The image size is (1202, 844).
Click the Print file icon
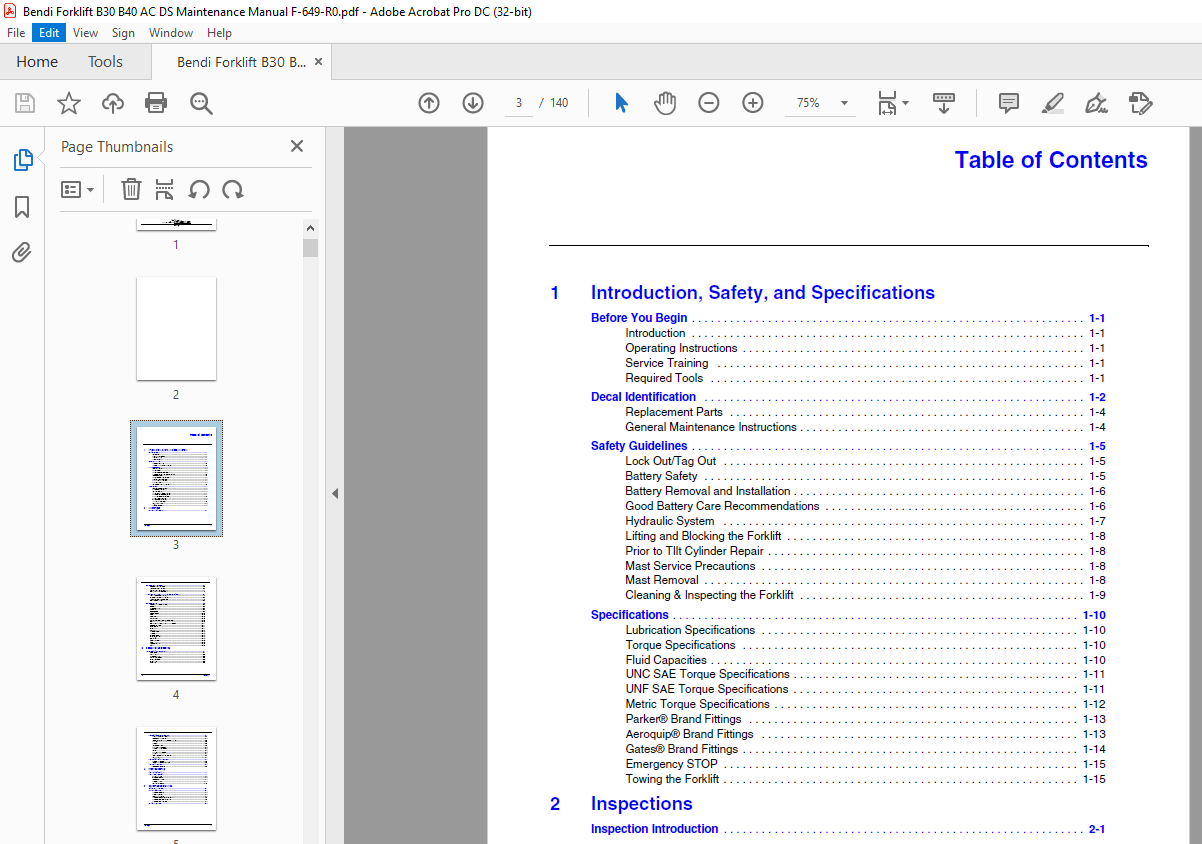point(156,103)
